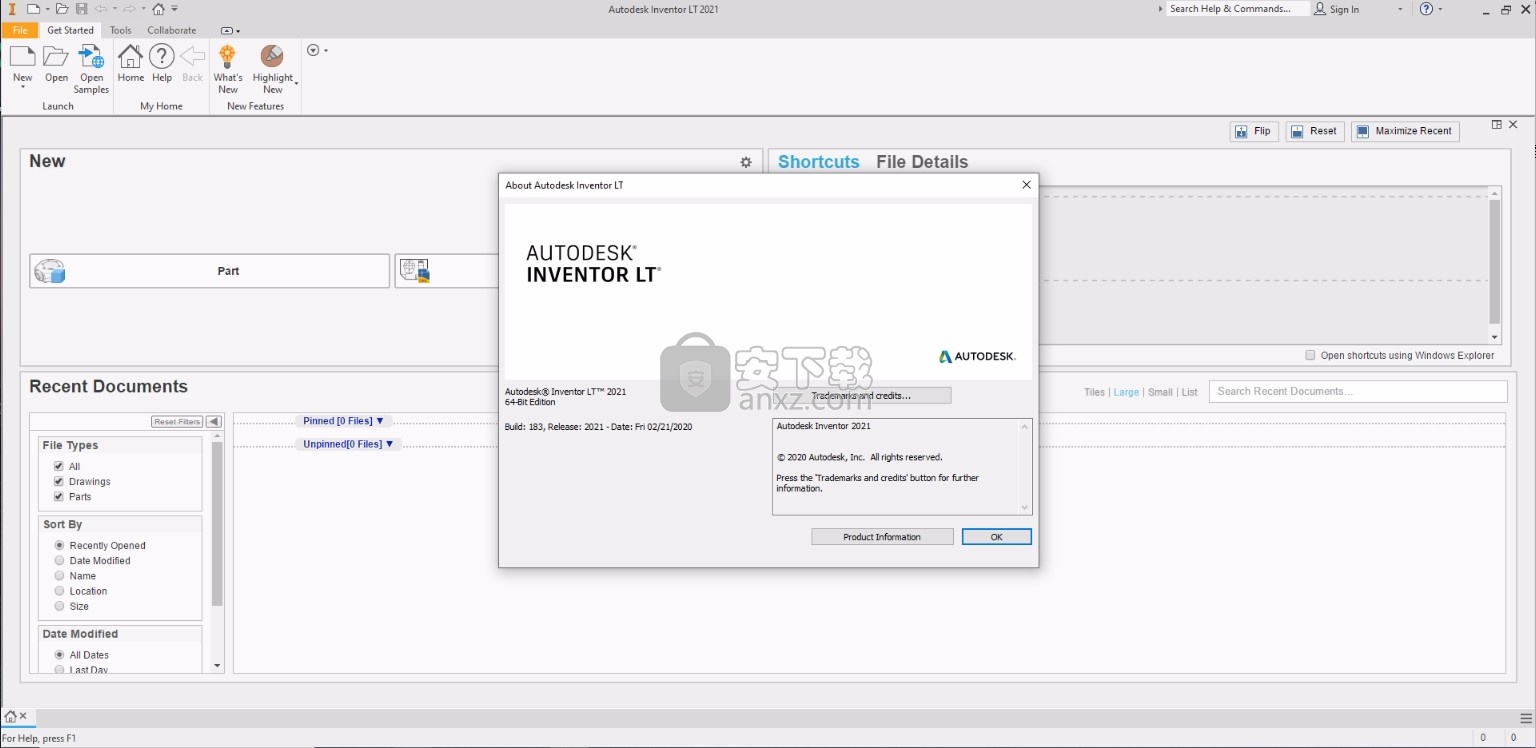The image size is (1536, 748).
Task: Click the New file icon in ribbon
Action: [22, 57]
